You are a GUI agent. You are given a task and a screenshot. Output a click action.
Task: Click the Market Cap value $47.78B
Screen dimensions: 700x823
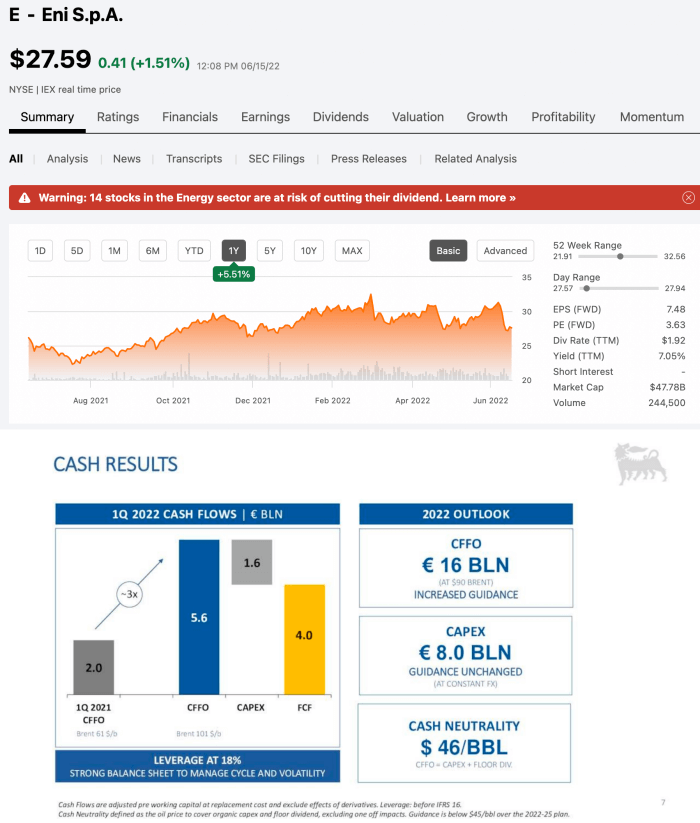[667, 387]
